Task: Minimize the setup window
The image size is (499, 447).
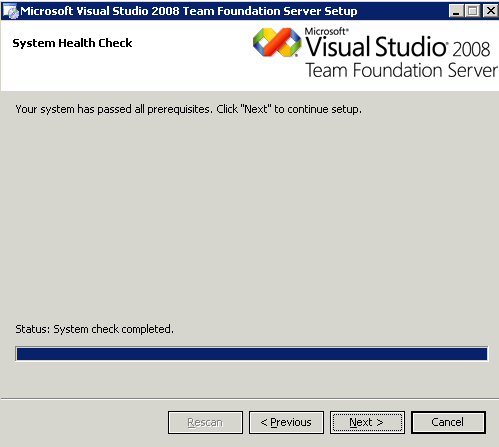Action: pos(456,11)
